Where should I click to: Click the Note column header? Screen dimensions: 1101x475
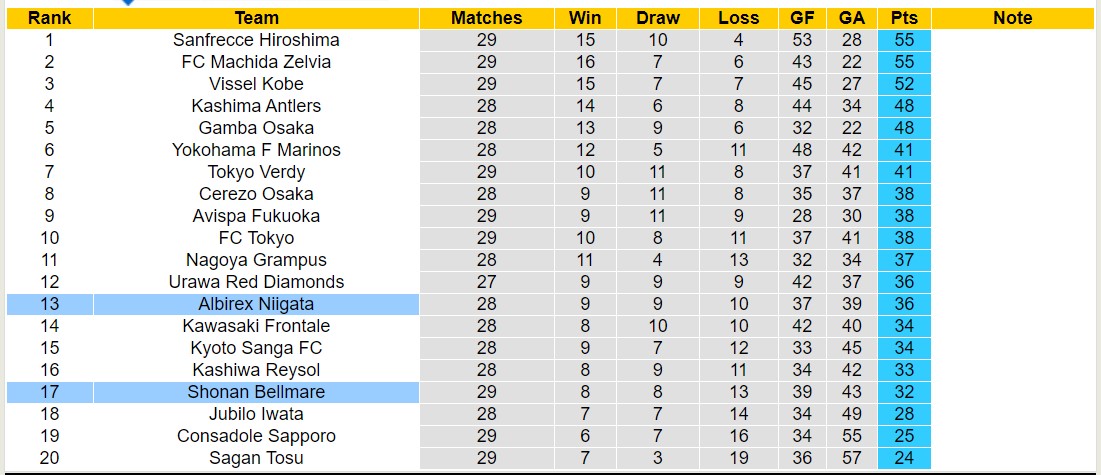(1013, 18)
